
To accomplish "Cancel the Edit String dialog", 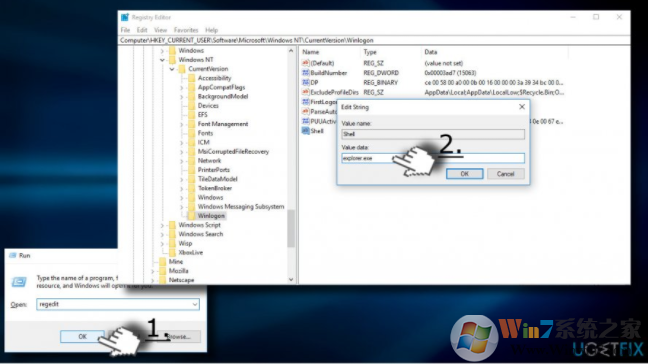I will 505,174.
